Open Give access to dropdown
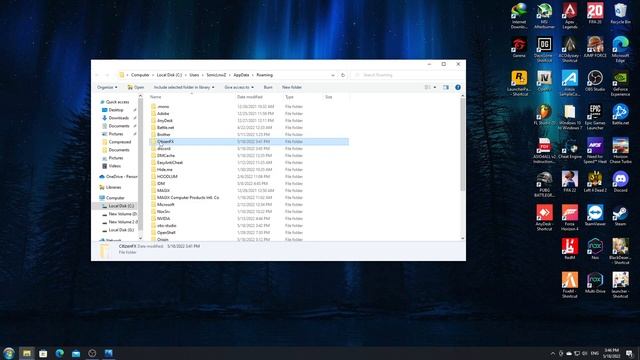Viewport: 640px width, 360px height. pos(239,87)
